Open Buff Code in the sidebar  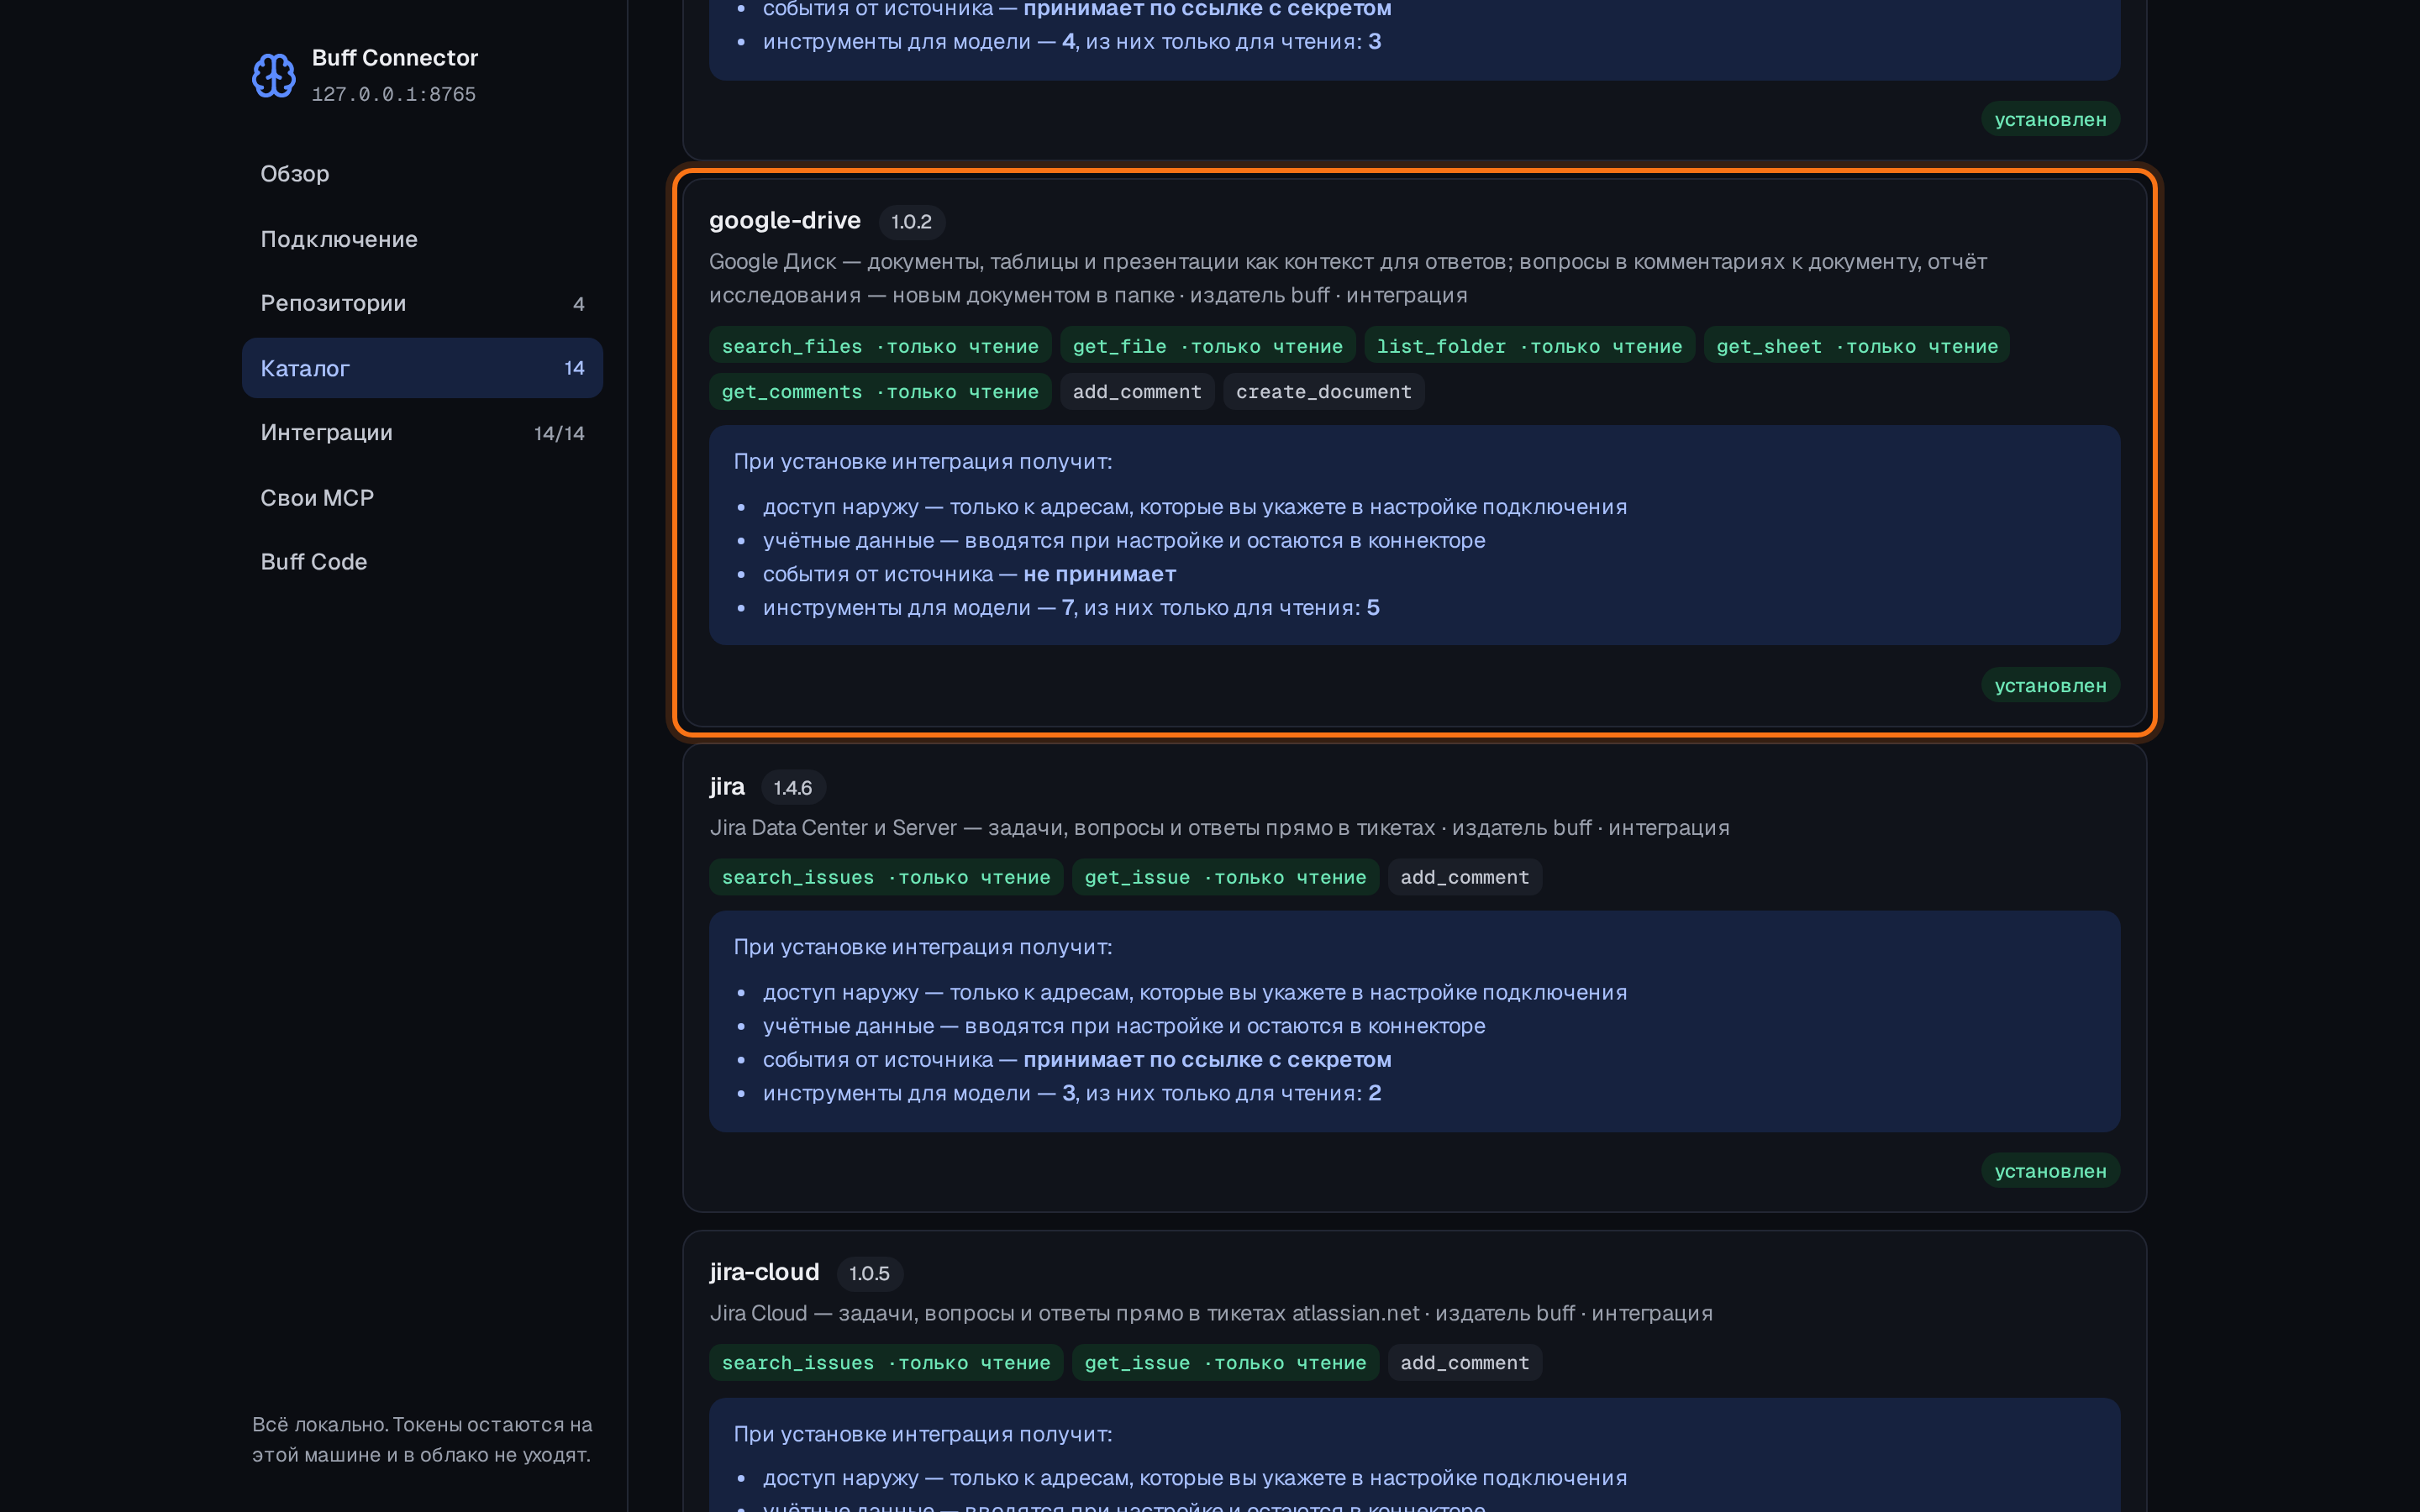(422, 562)
